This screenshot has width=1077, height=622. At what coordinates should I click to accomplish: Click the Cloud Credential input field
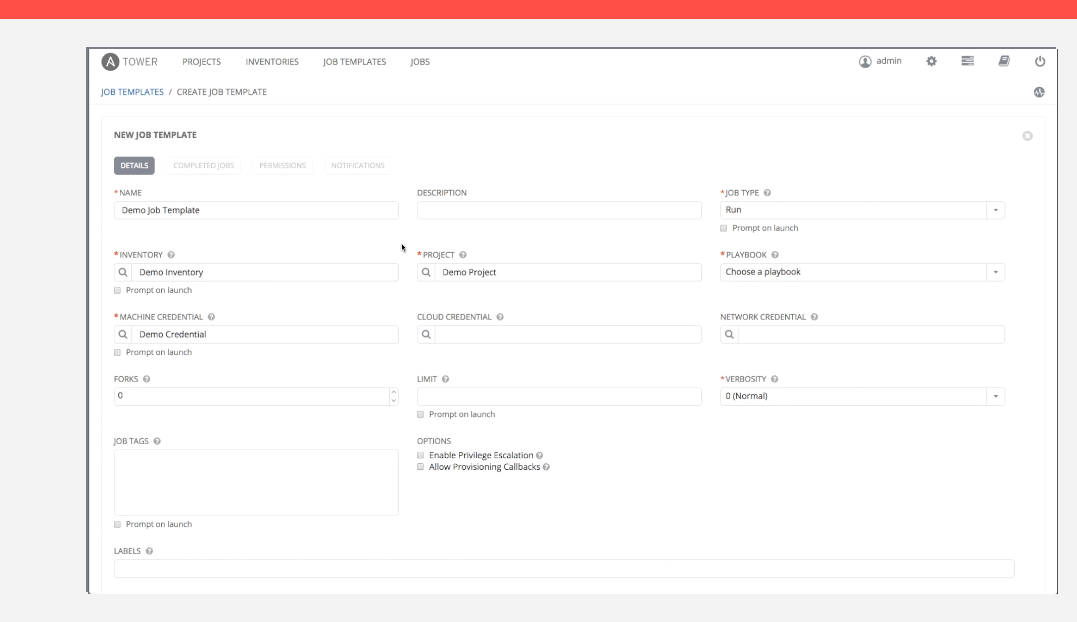tap(568, 334)
